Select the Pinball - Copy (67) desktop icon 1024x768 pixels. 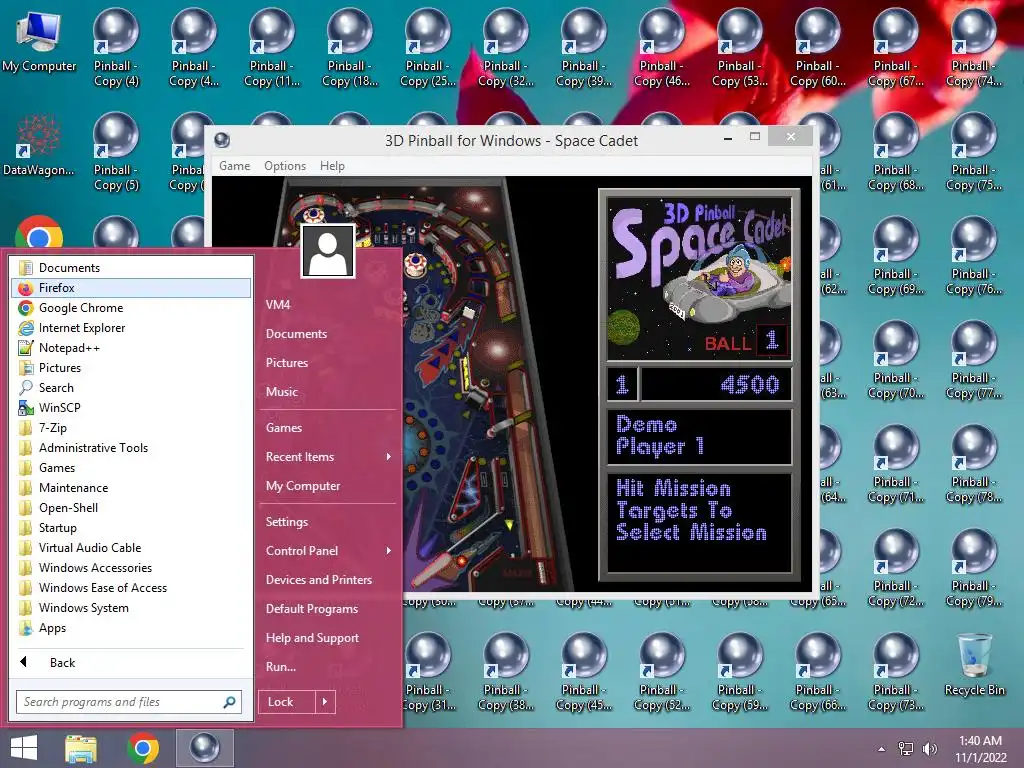coord(895,48)
